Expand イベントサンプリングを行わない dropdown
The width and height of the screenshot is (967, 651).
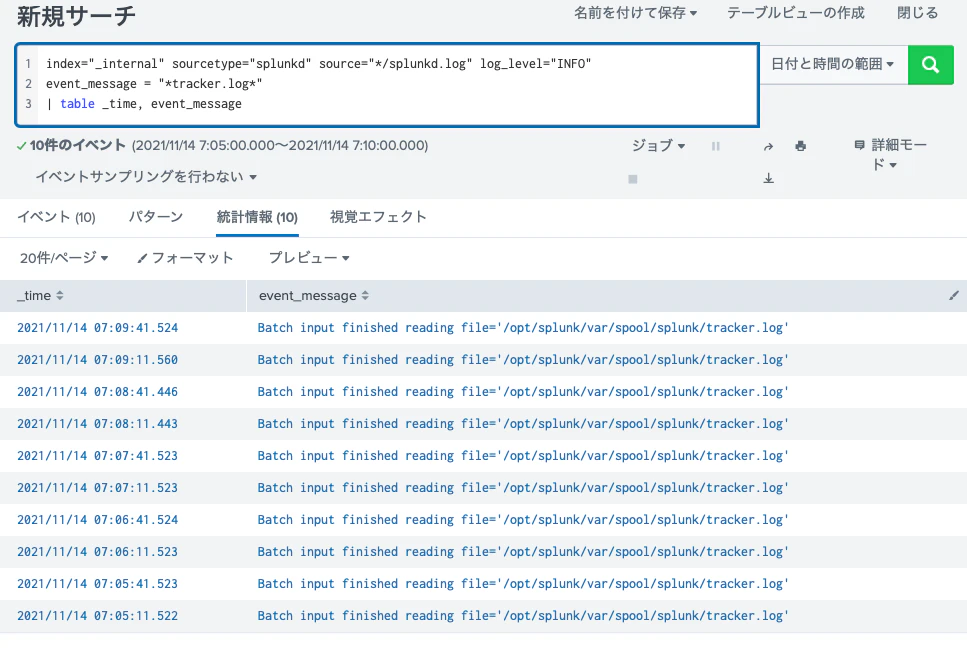click(146, 177)
